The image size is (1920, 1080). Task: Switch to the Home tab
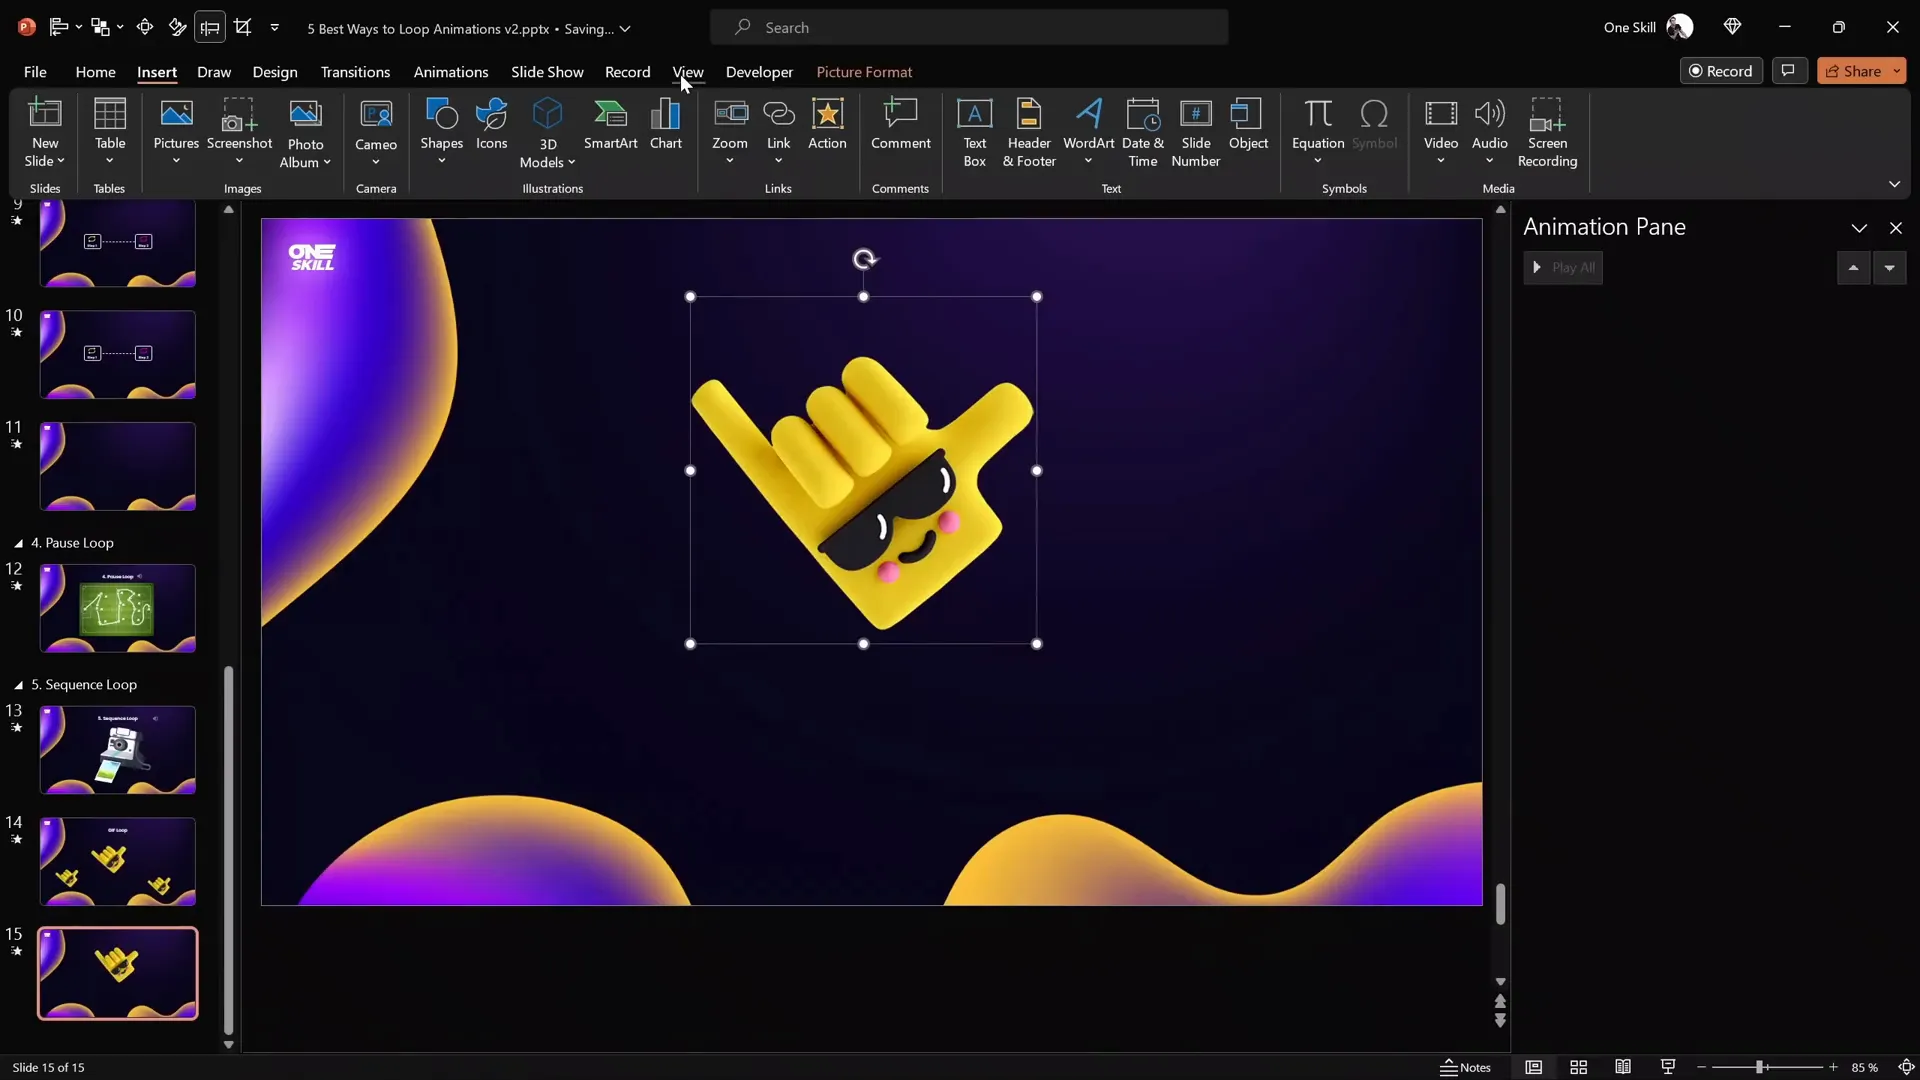point(95,72)
